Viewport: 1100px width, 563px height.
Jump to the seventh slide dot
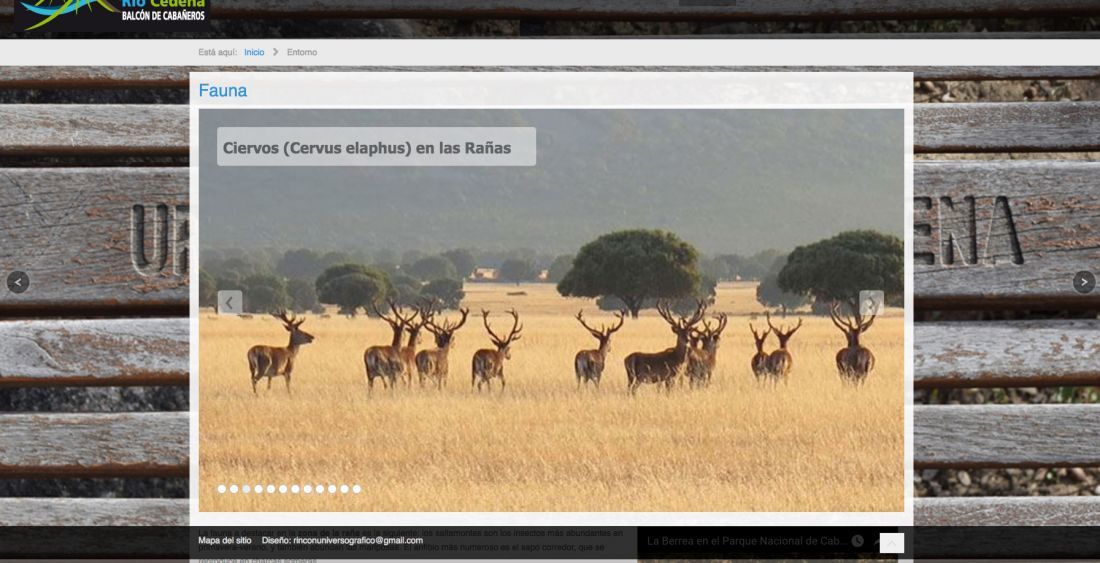295,489
